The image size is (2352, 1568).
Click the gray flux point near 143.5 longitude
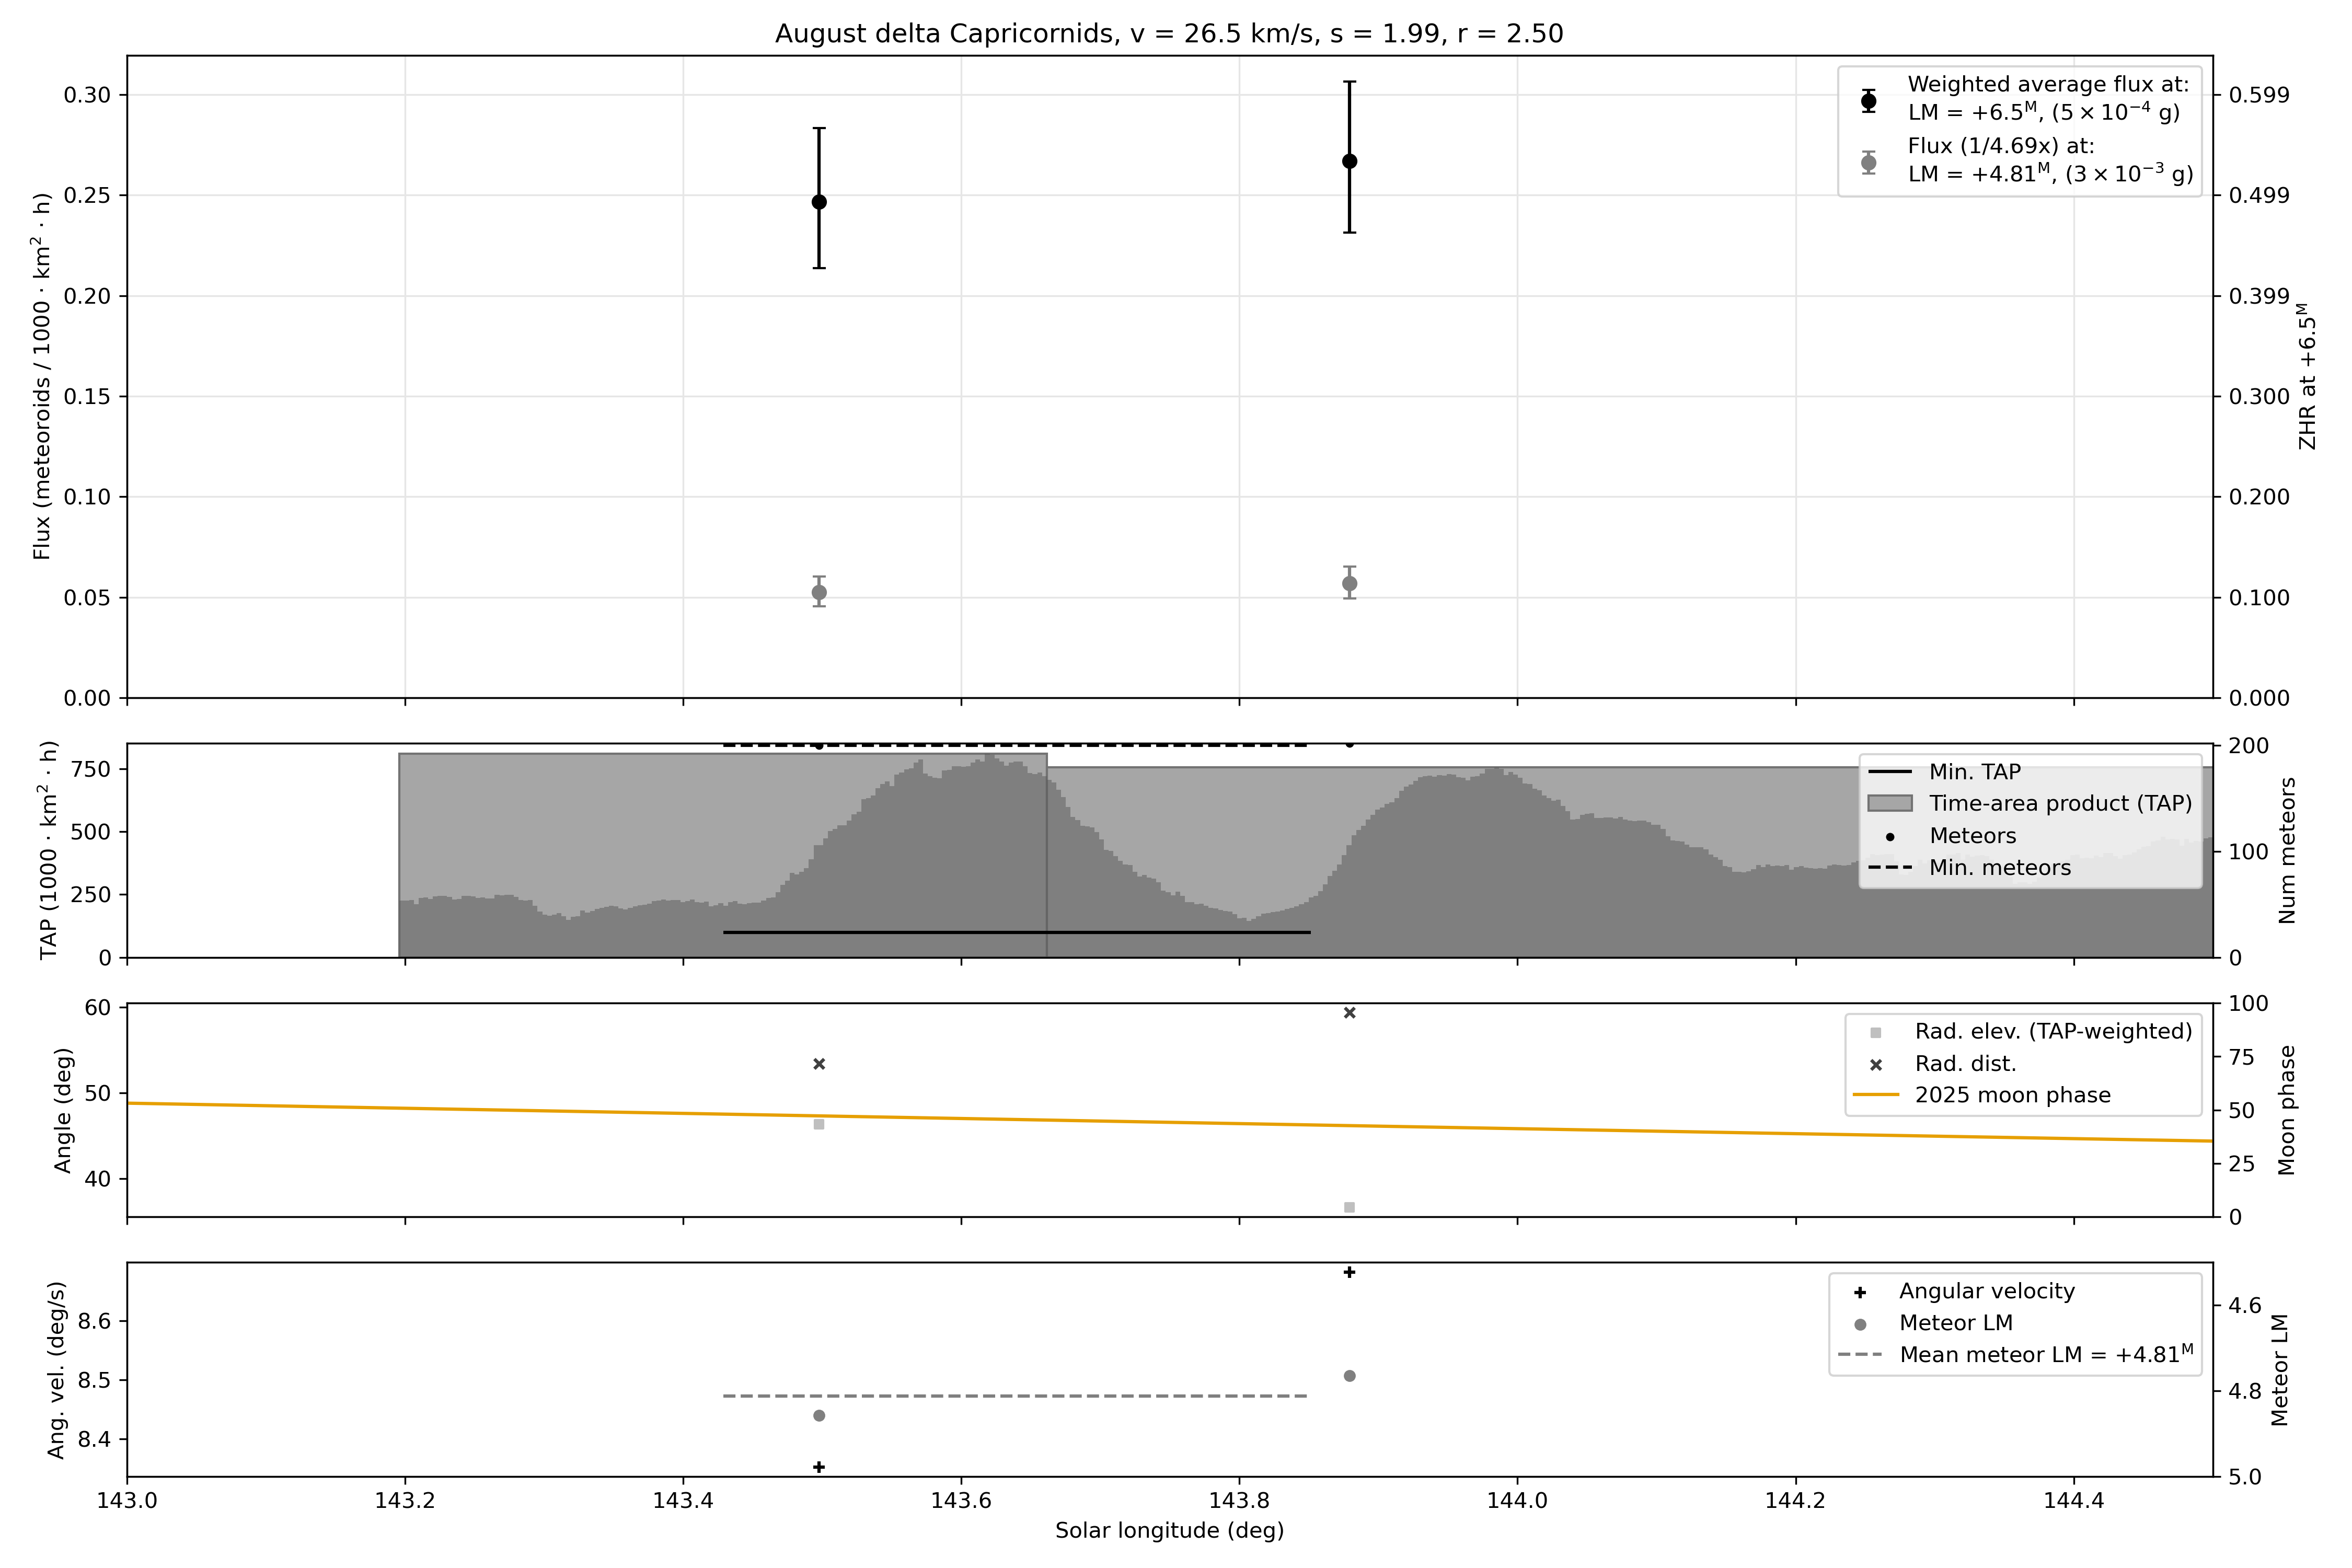click(x=819, y=592)
